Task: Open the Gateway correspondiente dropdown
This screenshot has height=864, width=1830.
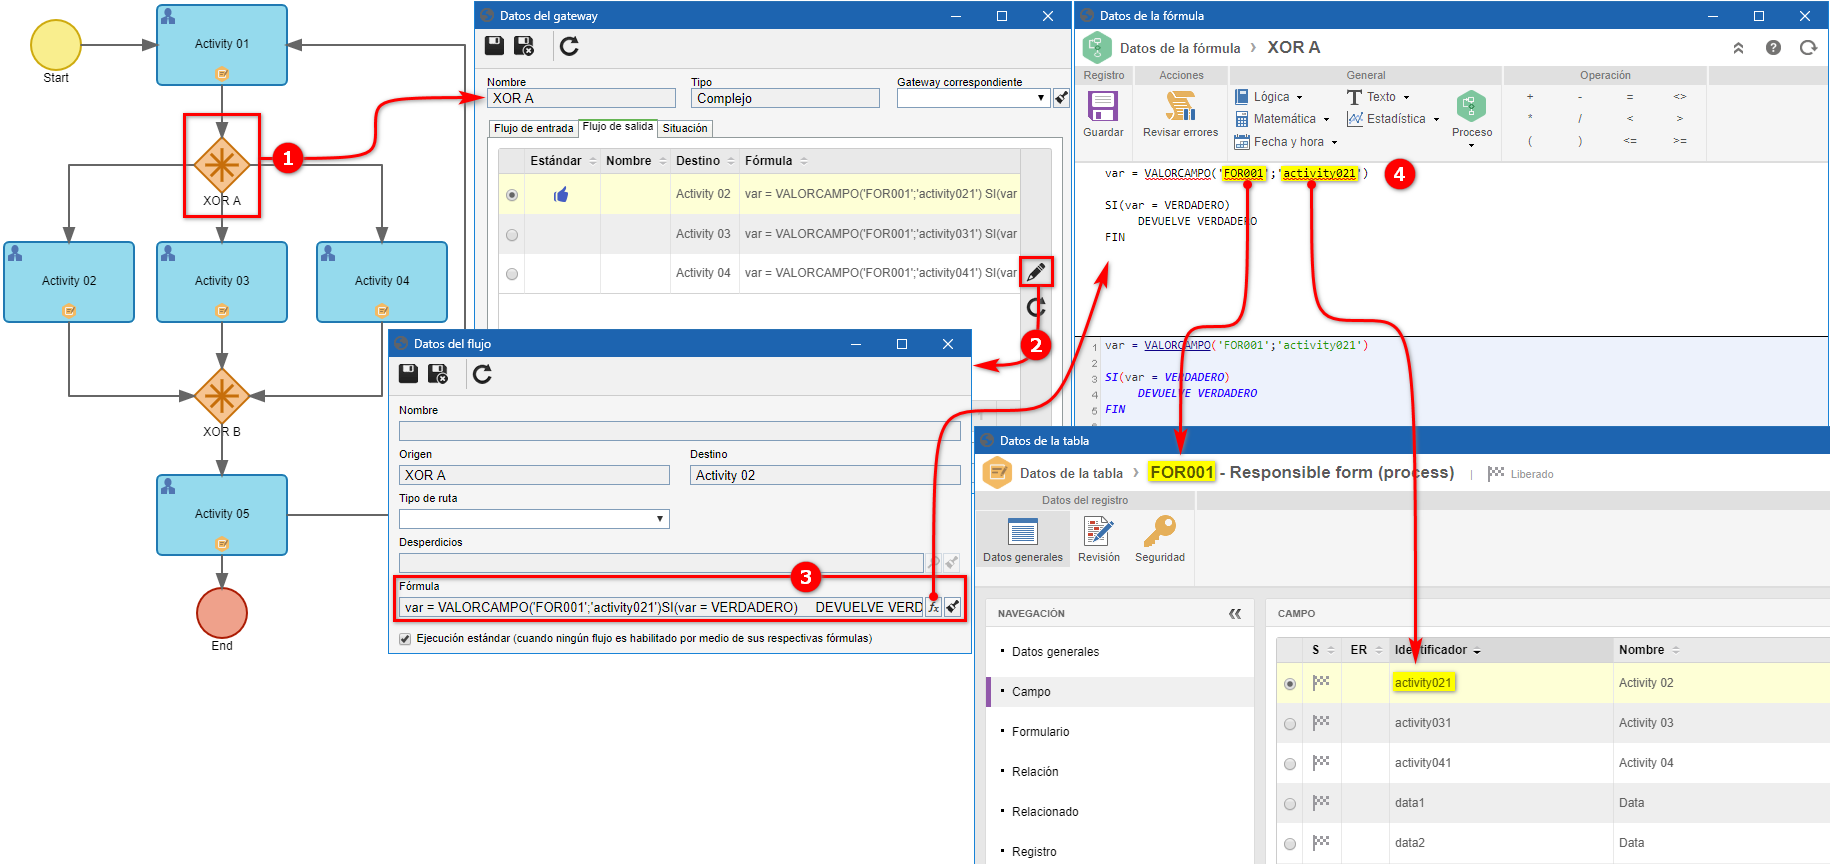Action: tap(1041, 98)
